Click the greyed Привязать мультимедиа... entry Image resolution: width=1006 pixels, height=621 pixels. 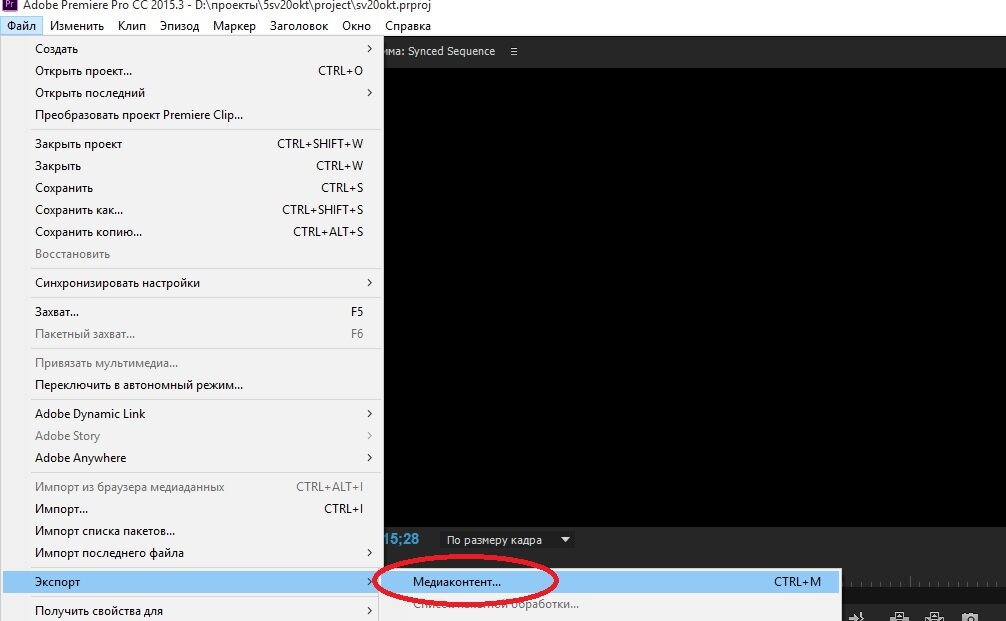pyautogui.click(x=192, y=363)
